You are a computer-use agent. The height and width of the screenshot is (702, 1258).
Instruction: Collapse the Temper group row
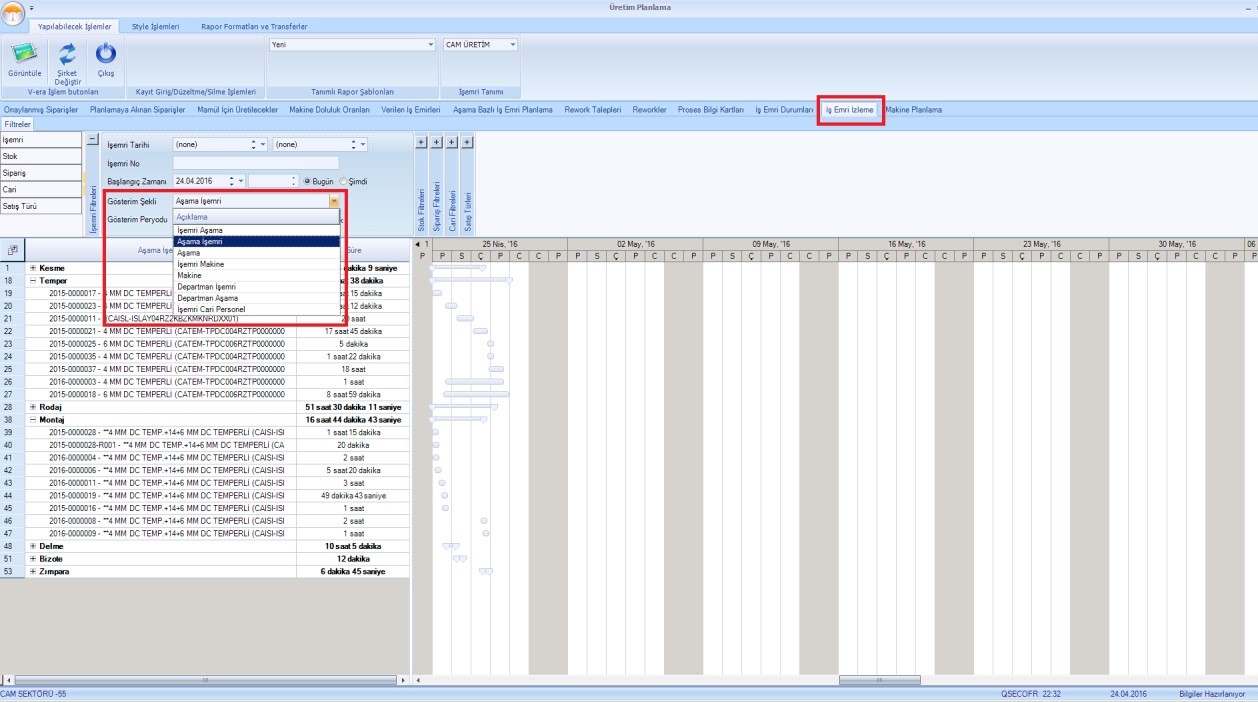coord(33,281)
